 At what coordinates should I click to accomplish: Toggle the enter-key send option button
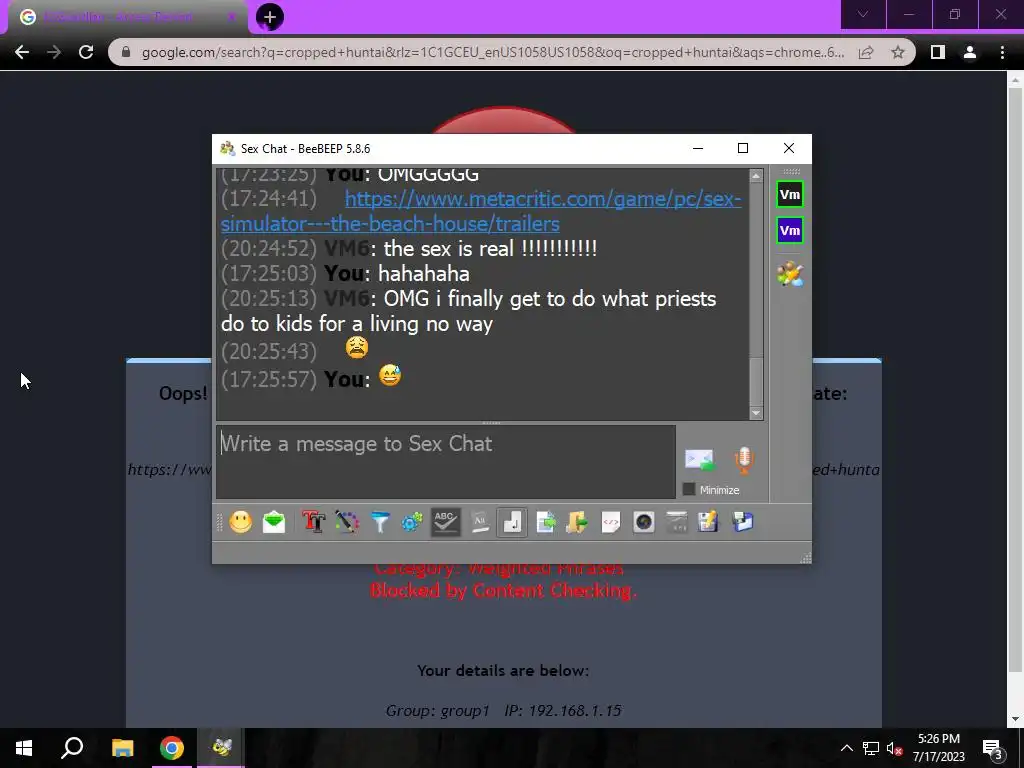click(513, 522)
